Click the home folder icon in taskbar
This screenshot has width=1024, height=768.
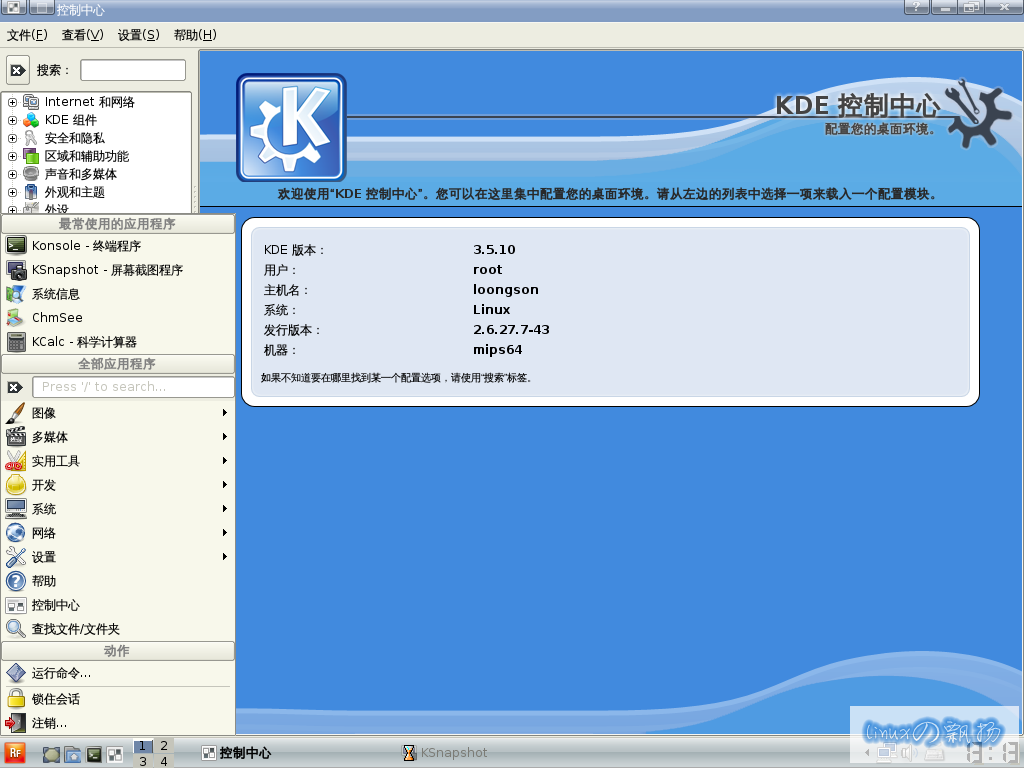coord(73,754)
